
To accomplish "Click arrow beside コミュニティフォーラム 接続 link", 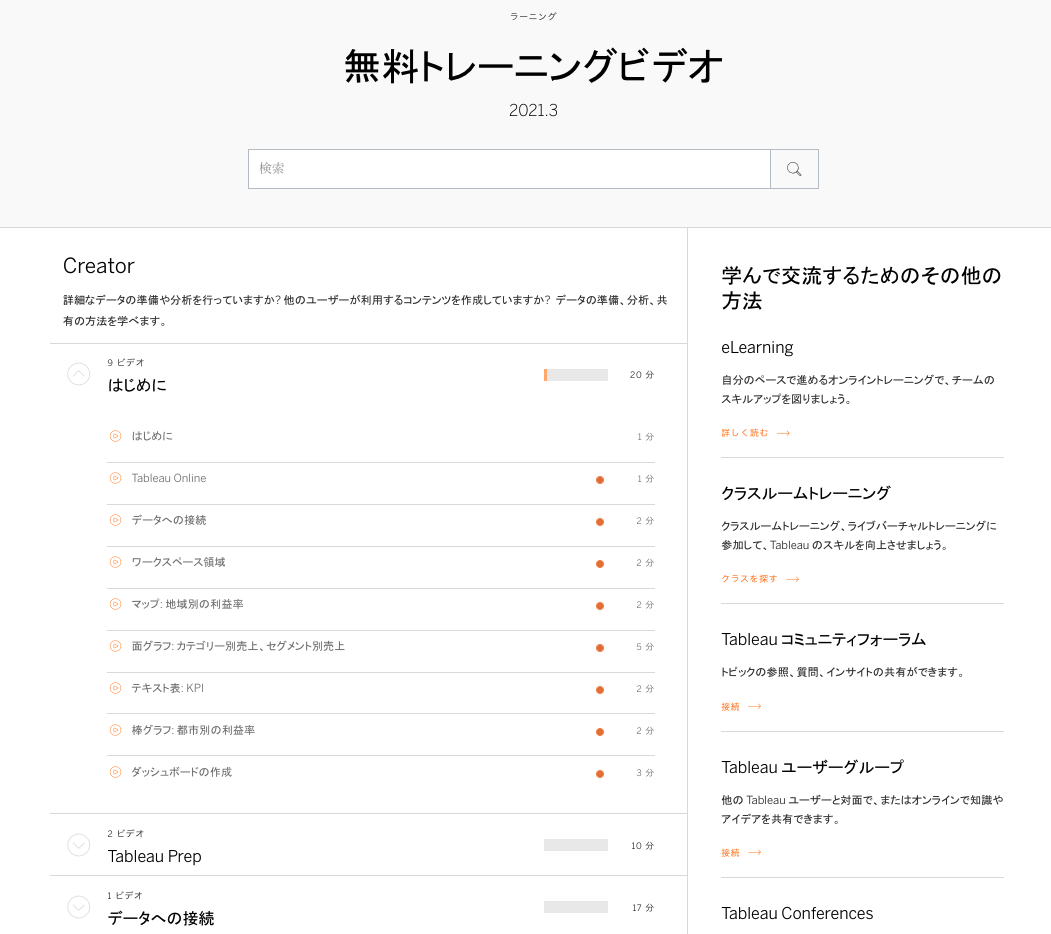I will pos(755,707).
